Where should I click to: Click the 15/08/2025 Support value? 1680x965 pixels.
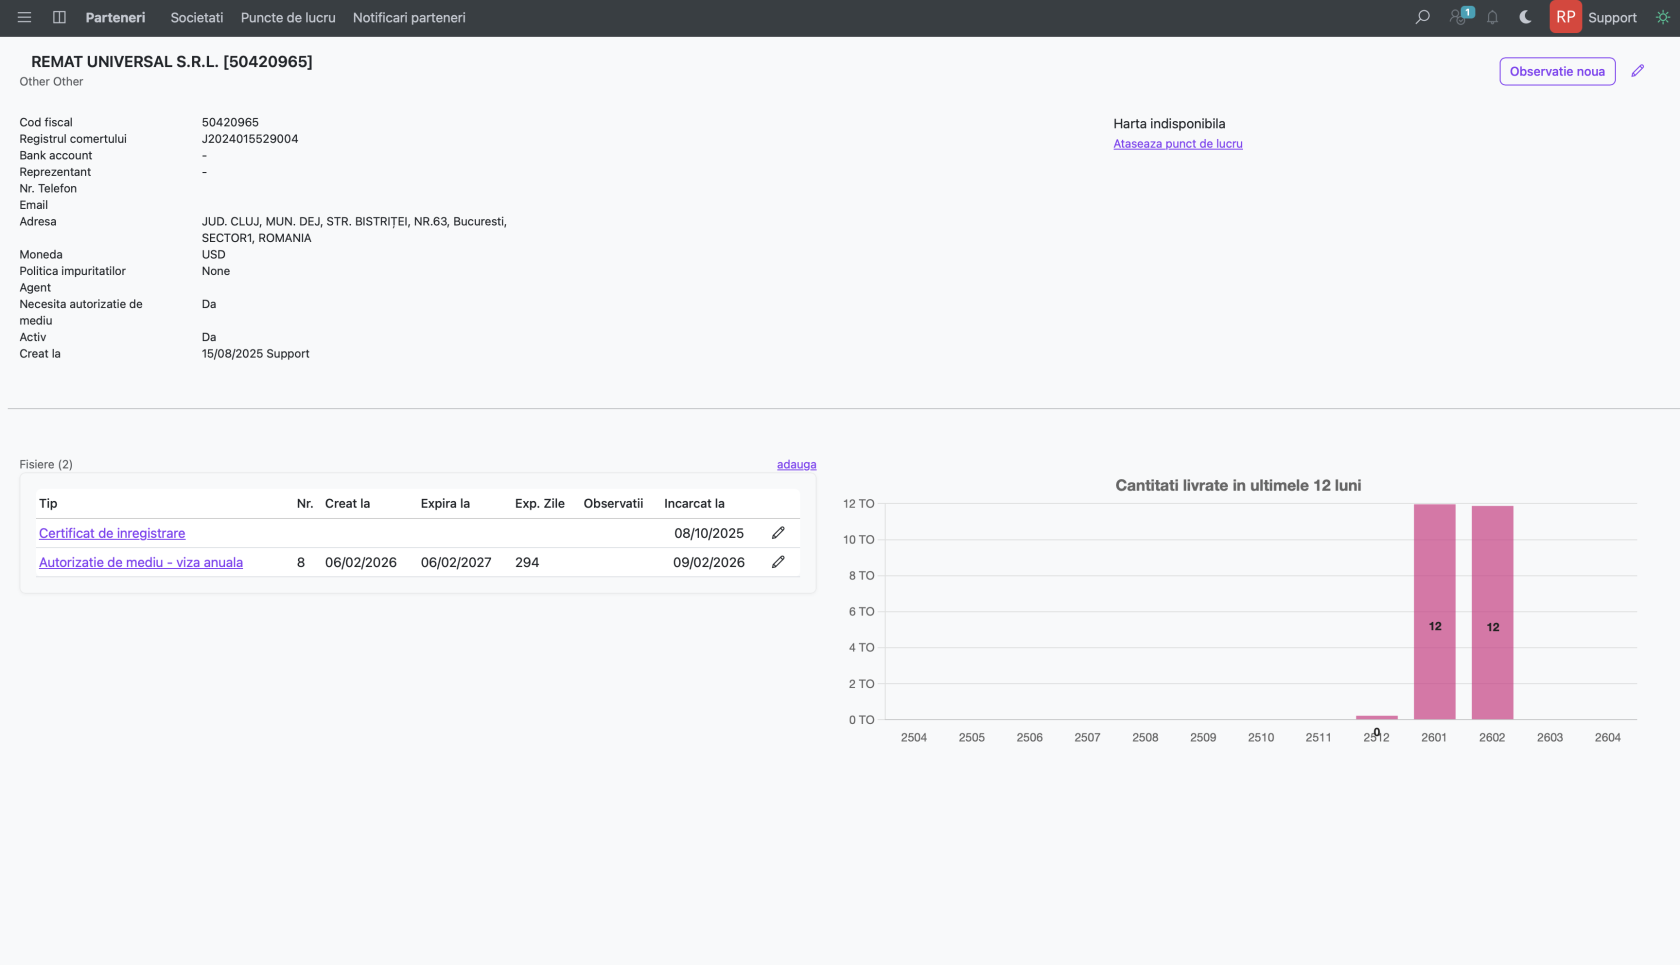pos(255,354)
